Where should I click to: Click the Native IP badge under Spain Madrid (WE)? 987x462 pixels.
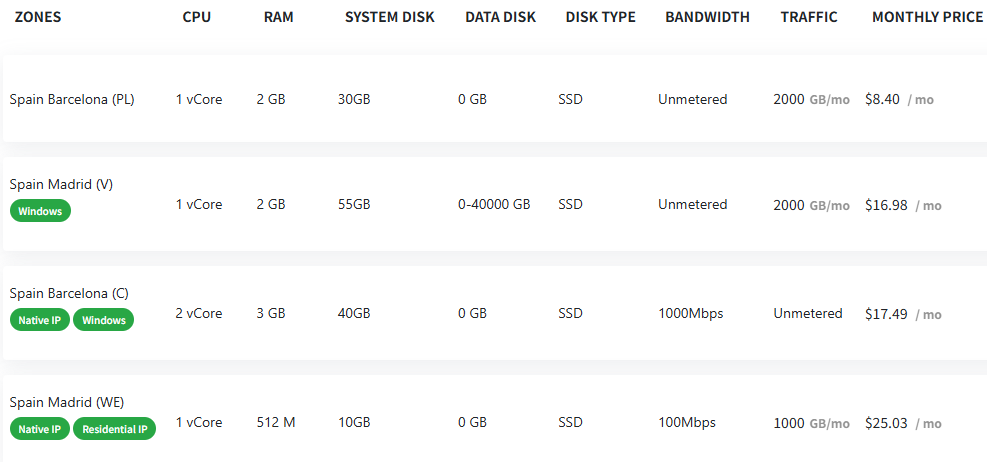40,429
